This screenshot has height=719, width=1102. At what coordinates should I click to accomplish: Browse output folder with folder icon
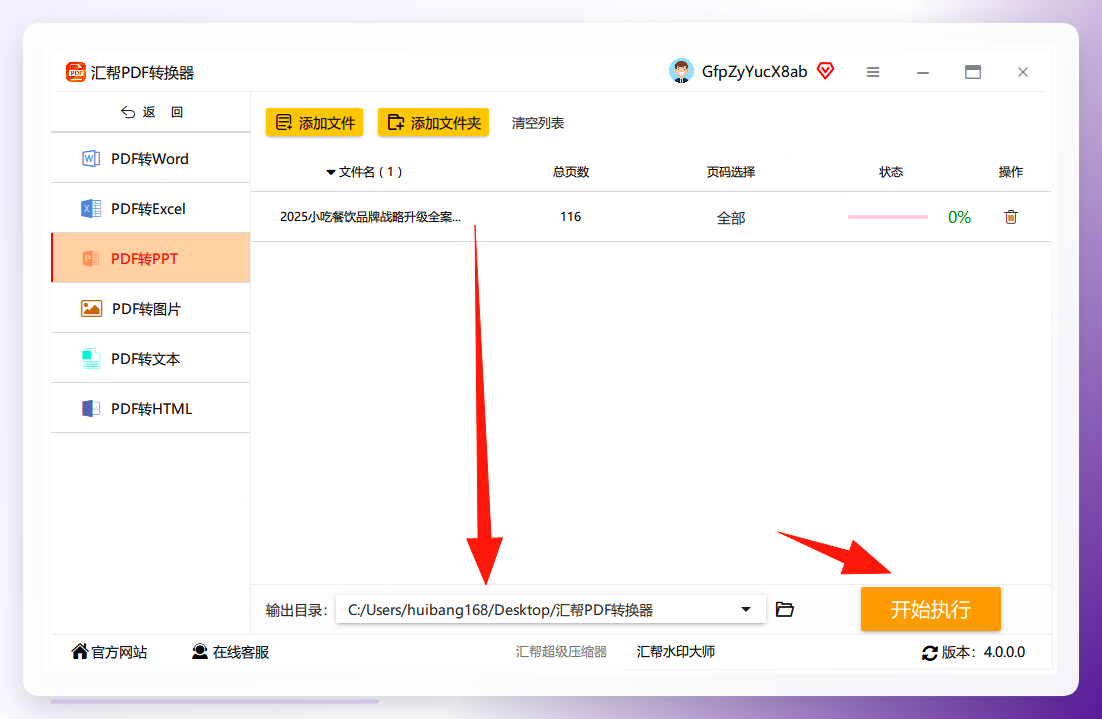pyautogui.click(x=784, y=609)
